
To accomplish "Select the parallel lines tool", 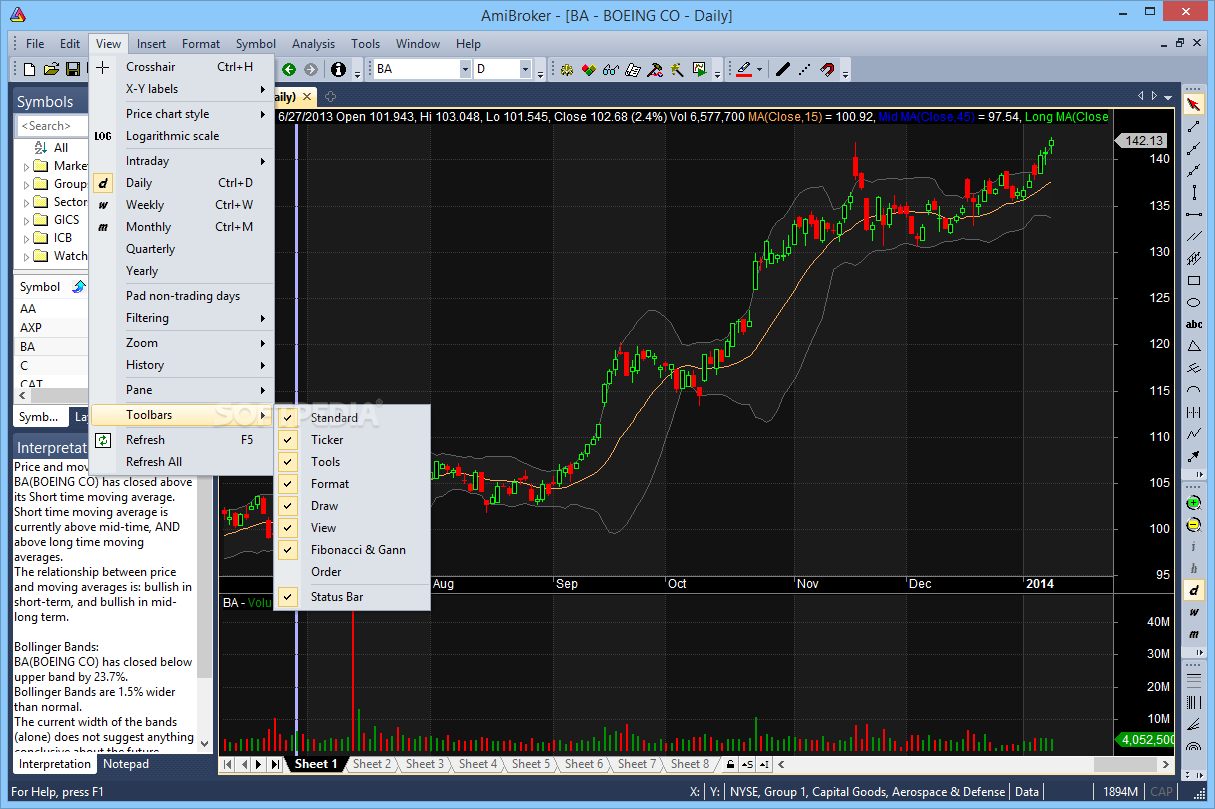I will 1193,236.
